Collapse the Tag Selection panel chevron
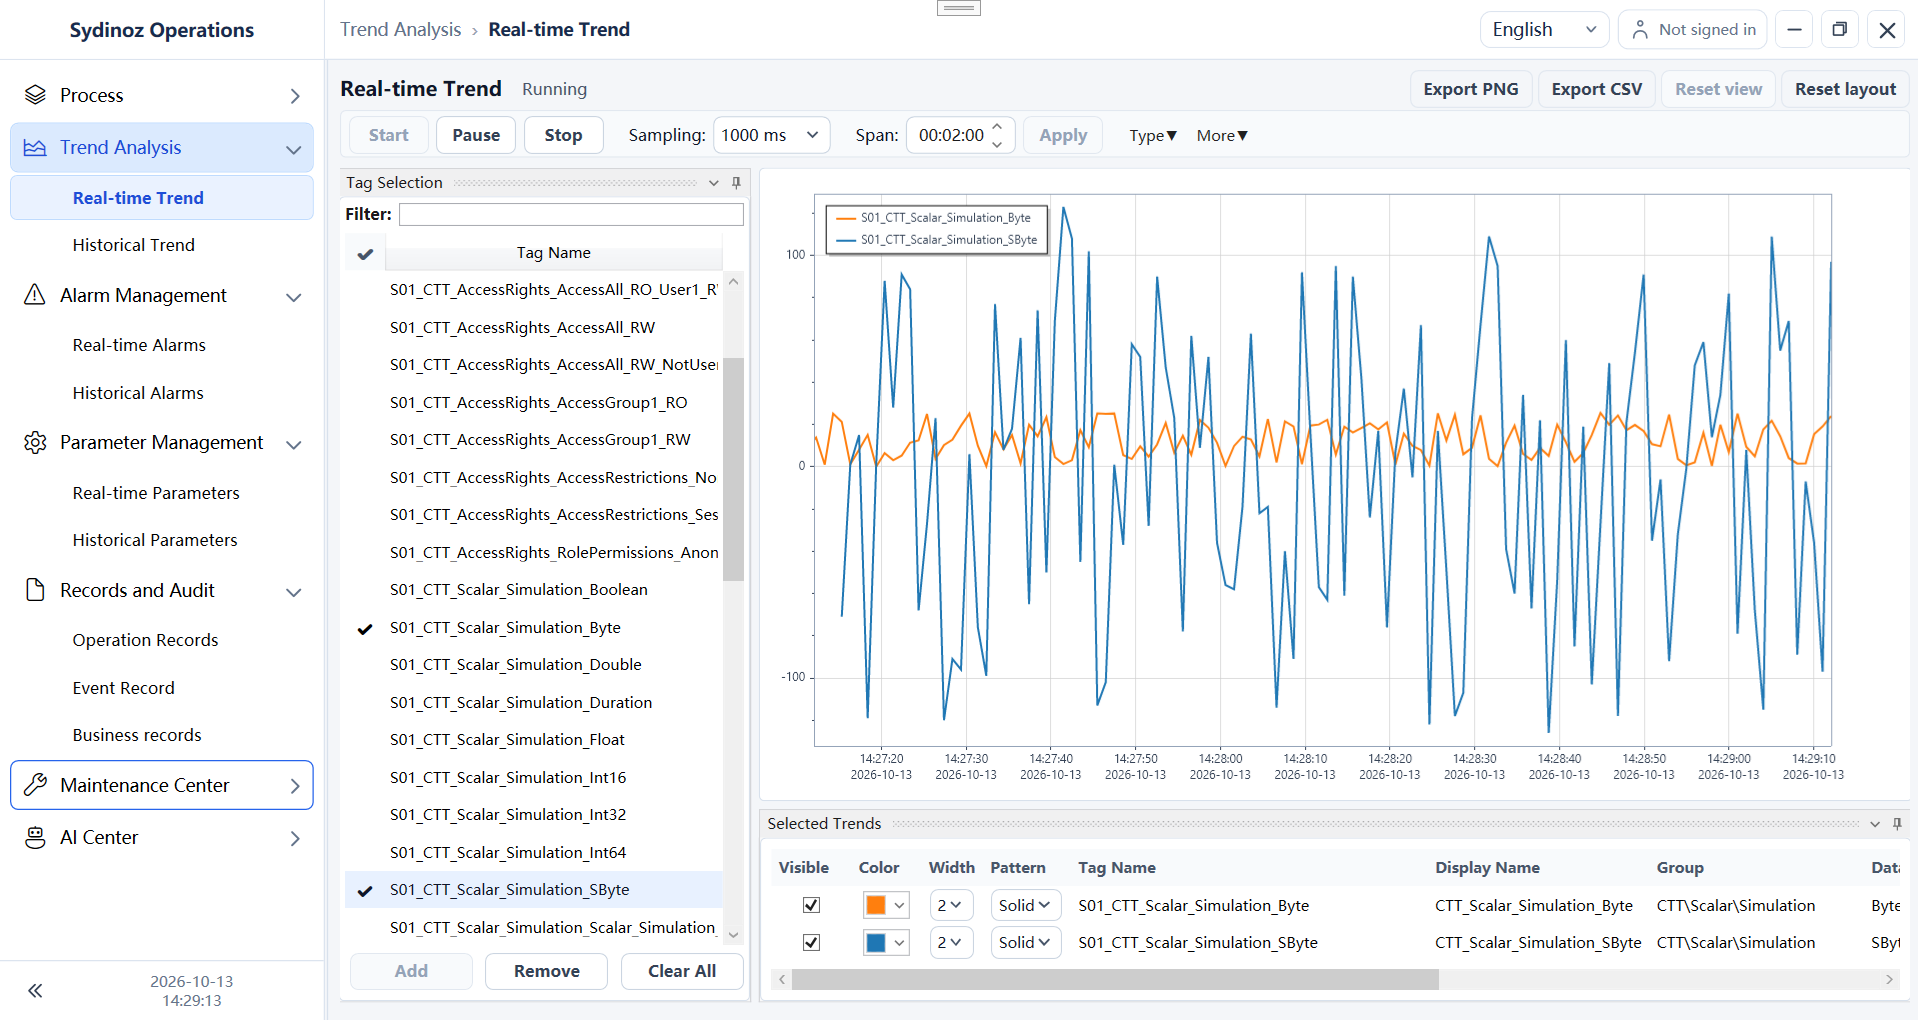 pyautogui.click(x=713, y=182)
